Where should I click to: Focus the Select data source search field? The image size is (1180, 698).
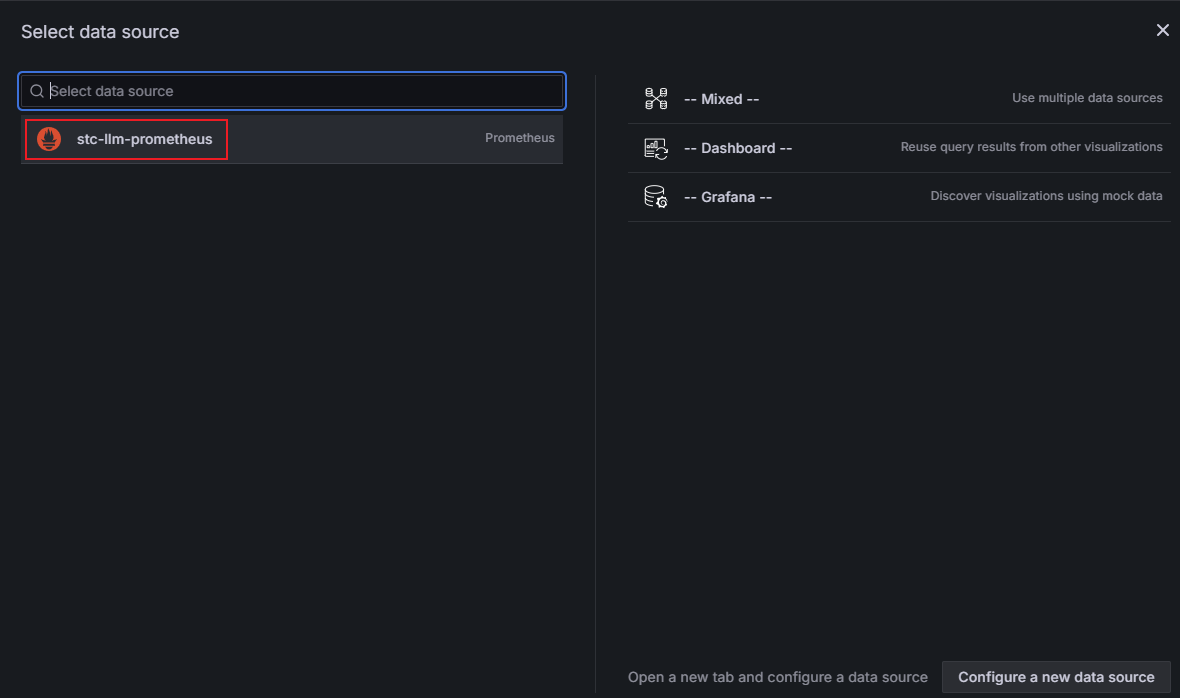click(x=300, y=91)
